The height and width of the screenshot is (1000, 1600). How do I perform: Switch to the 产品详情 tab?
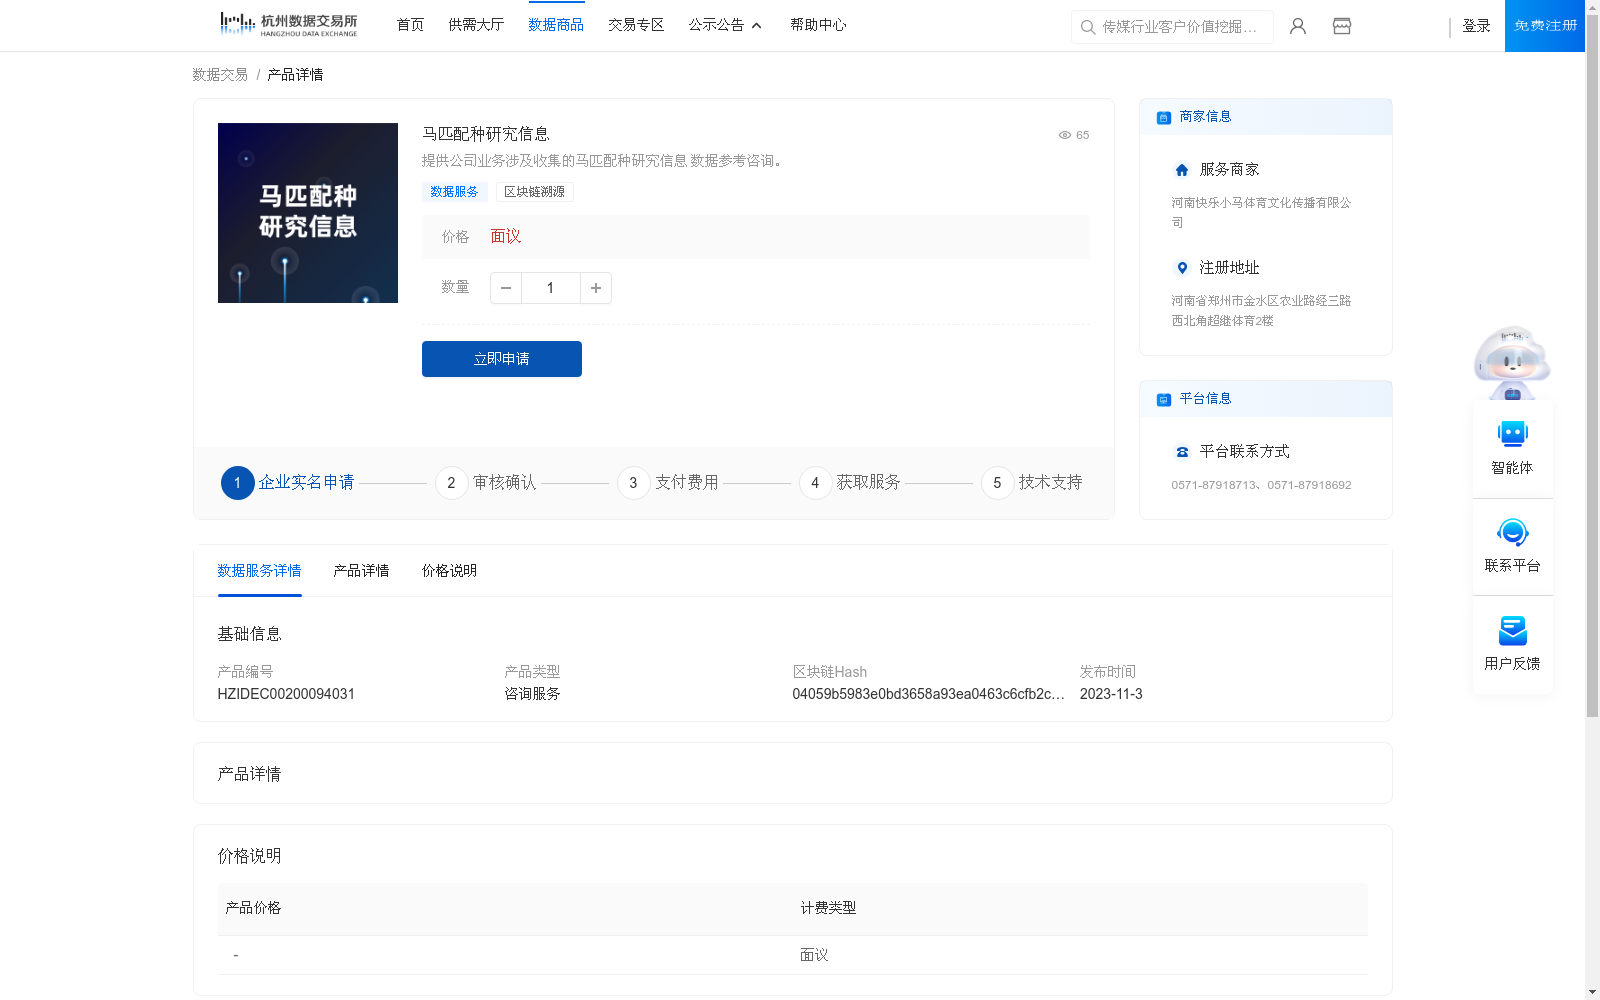pos(361,571)
